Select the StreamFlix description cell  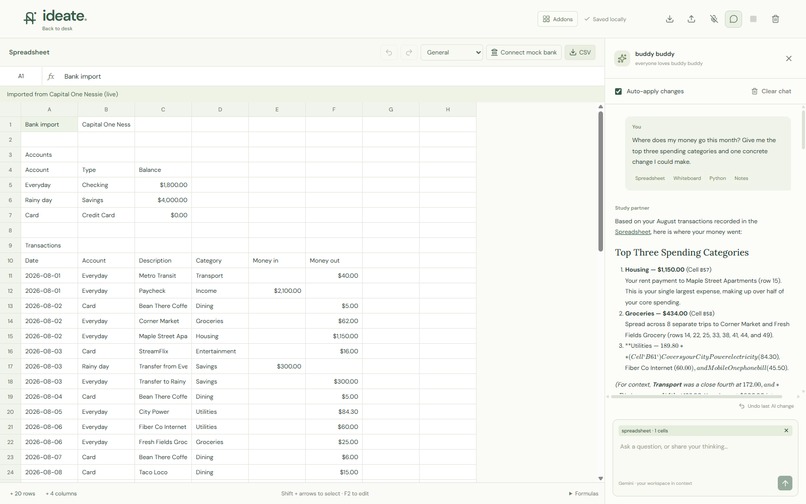coord(163,351)
